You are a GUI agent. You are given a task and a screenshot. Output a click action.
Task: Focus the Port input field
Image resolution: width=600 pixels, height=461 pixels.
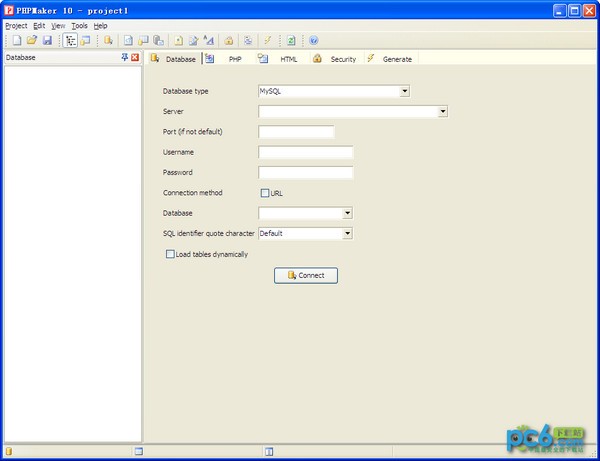pyautogui.click(x=297, y=132)
